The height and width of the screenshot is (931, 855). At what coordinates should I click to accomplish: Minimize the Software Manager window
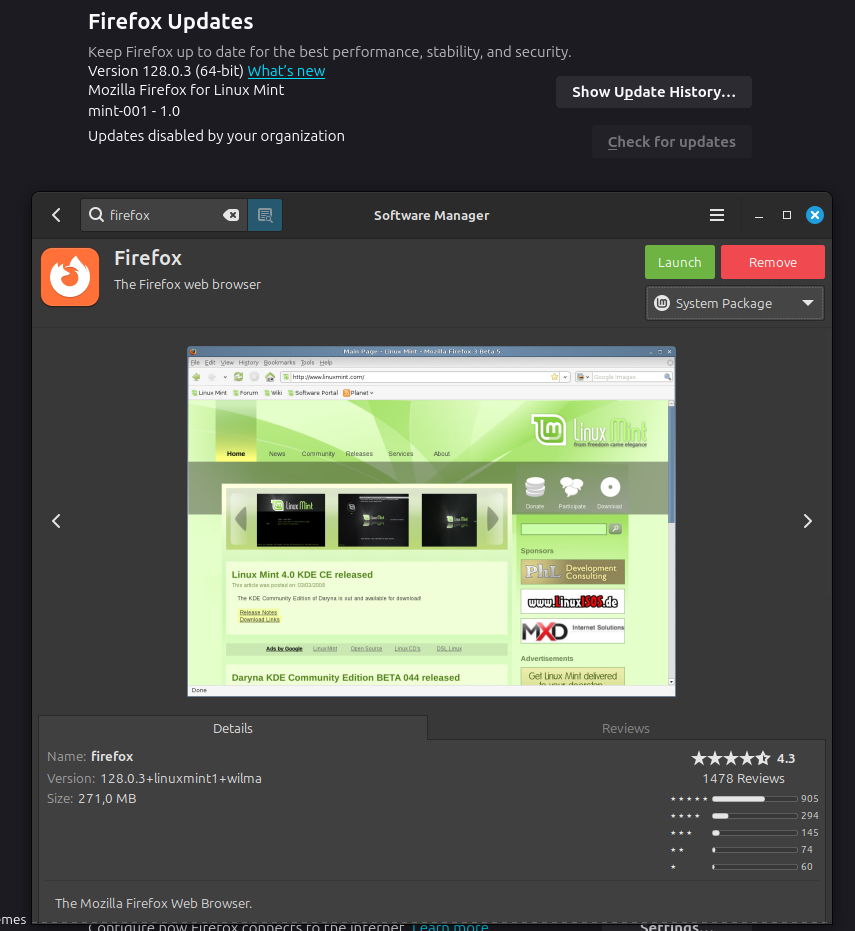pos(759,216)
